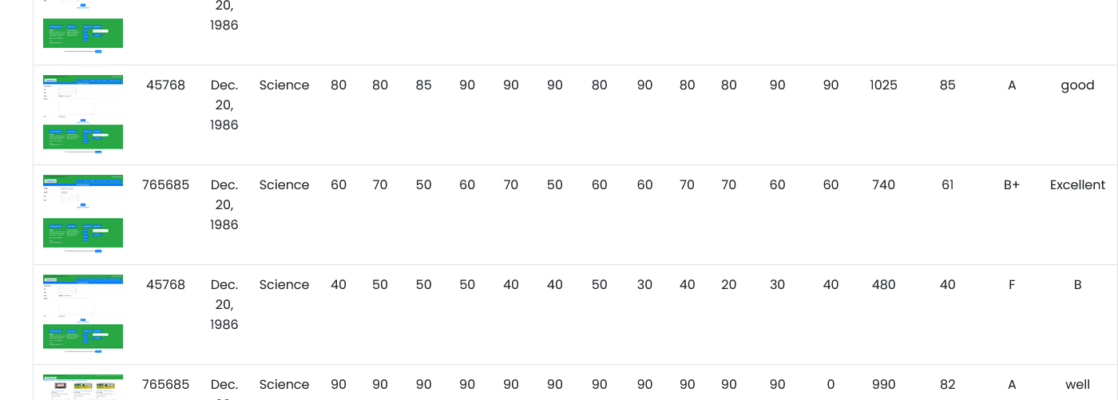Select total marks cell 990
Screen dimensions: 1118x400
click(x=883, y=385)
